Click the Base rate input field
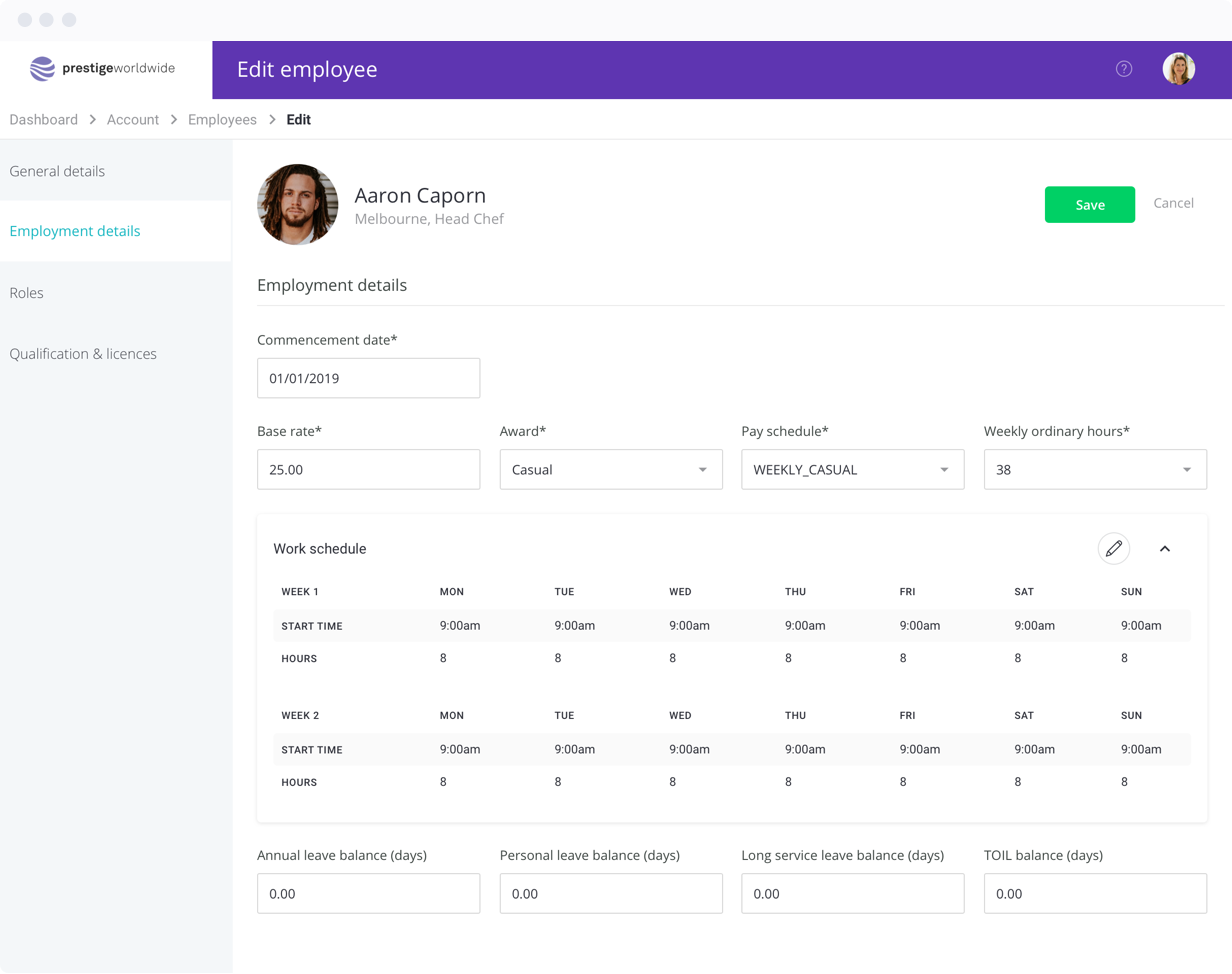The height and width of the screenshot is (974, 1232). tap(368, 469)
